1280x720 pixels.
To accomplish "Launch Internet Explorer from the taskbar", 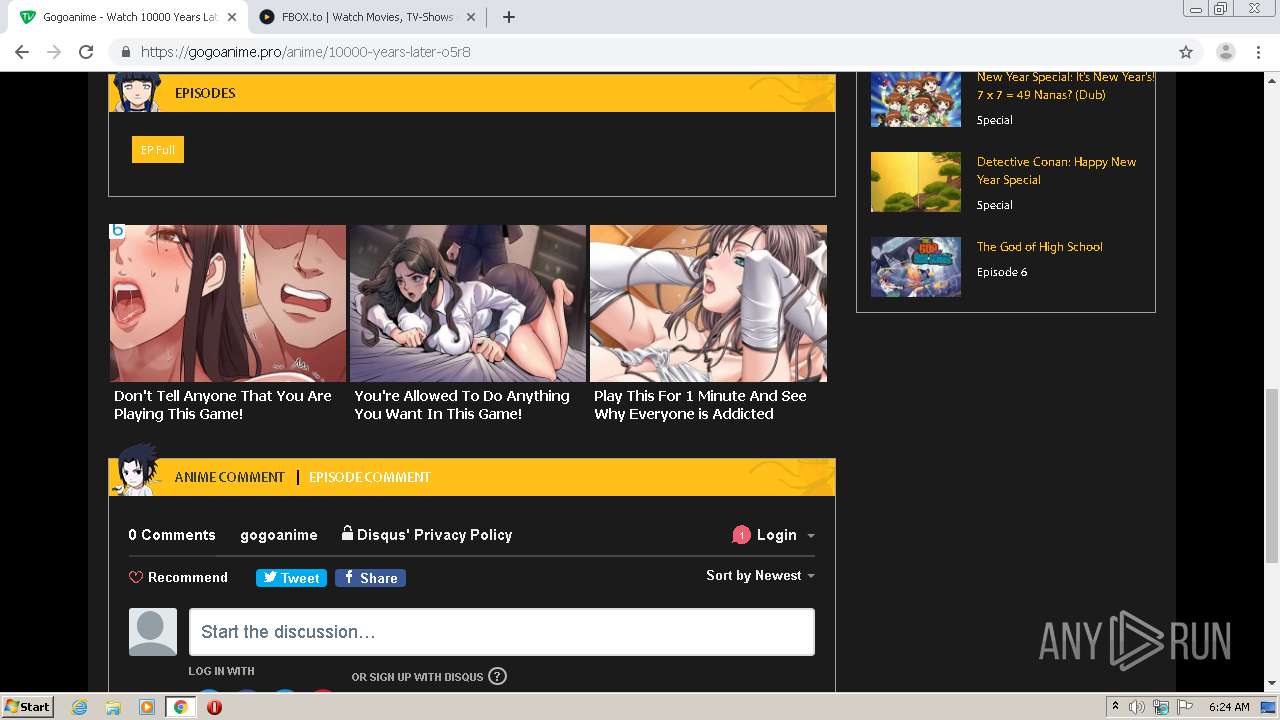I will coord(79,707).
